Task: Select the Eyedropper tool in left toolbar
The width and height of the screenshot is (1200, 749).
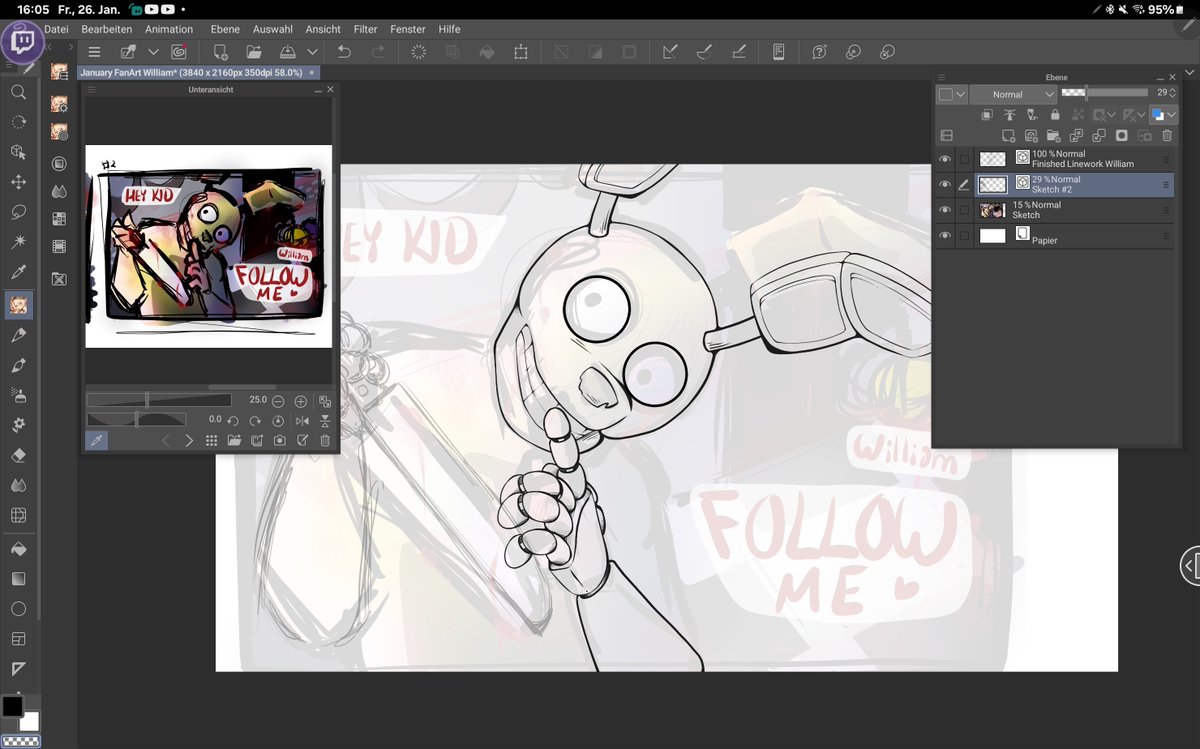Action: [18, 272]
